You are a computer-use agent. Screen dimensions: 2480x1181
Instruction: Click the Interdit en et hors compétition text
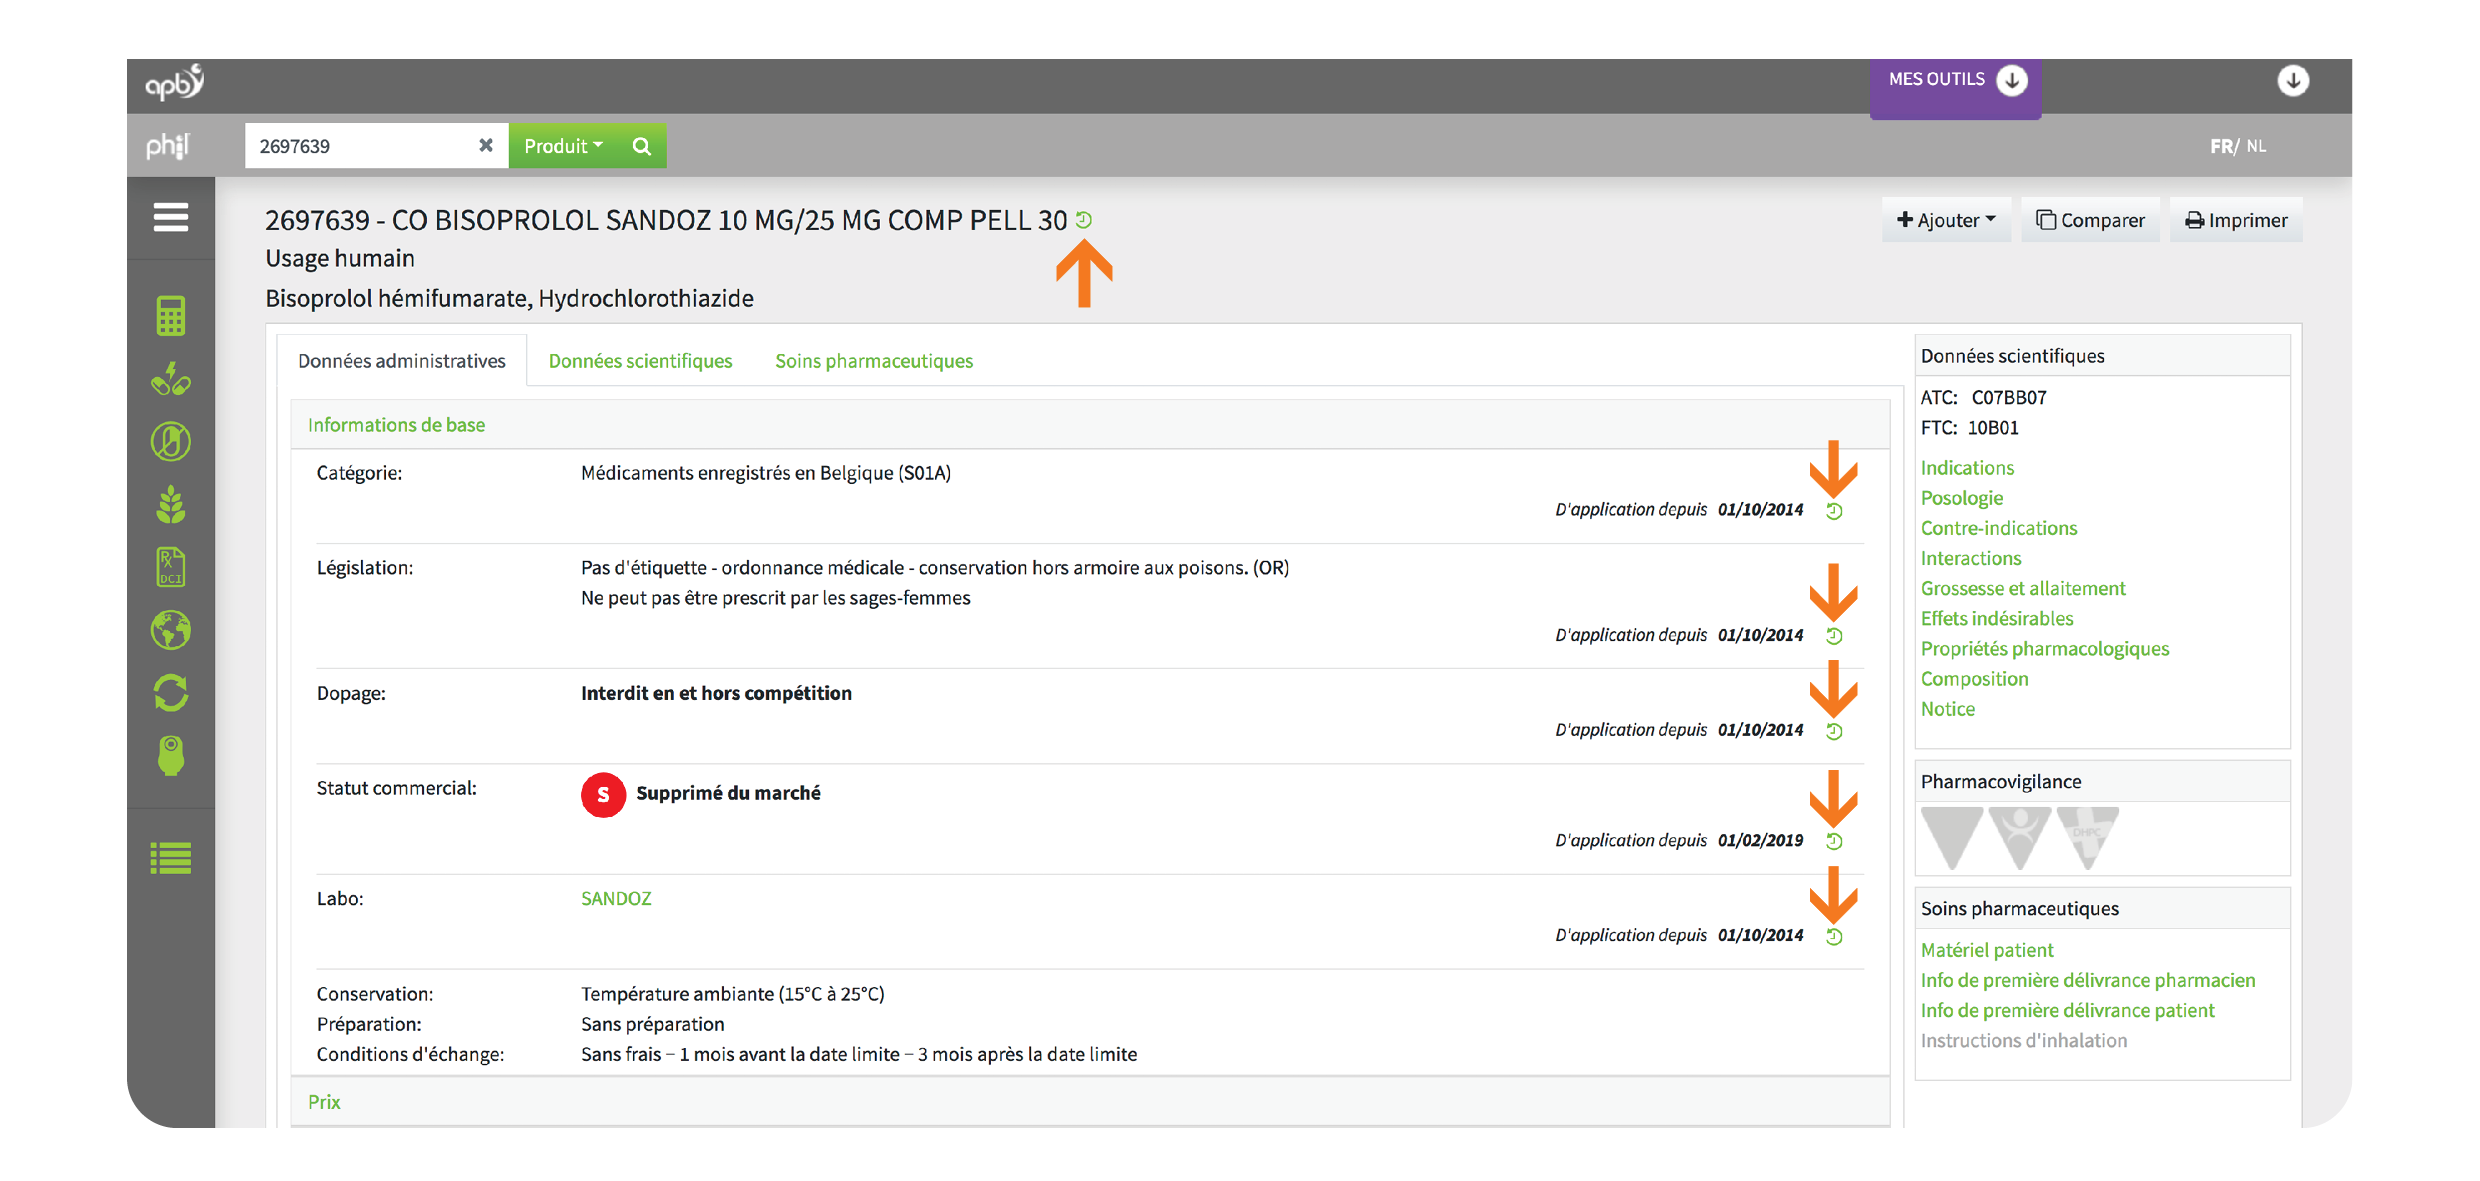(716, 693)
